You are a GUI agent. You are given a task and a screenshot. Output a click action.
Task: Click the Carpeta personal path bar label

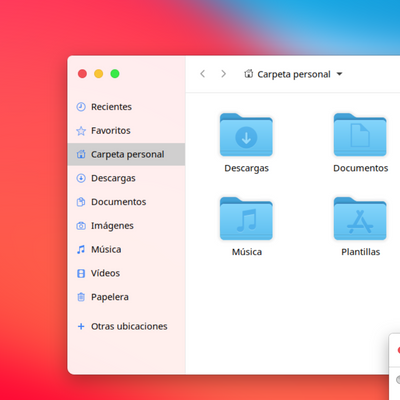(294, 74)
